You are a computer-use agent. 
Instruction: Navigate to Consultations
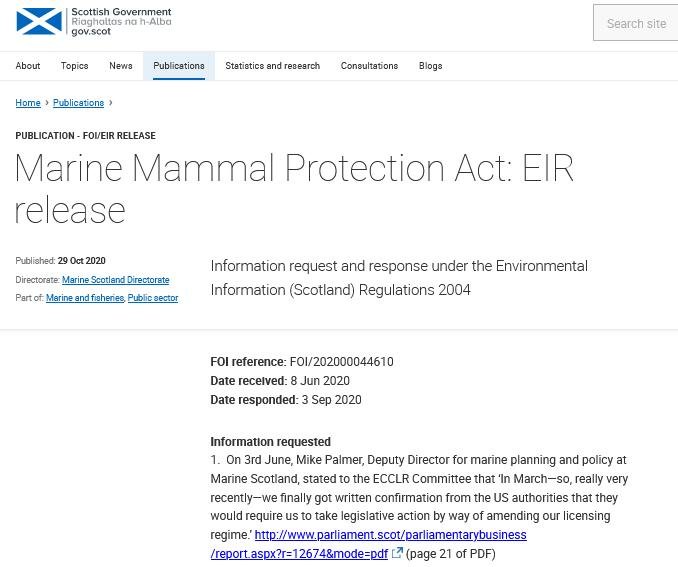point(369,66)
